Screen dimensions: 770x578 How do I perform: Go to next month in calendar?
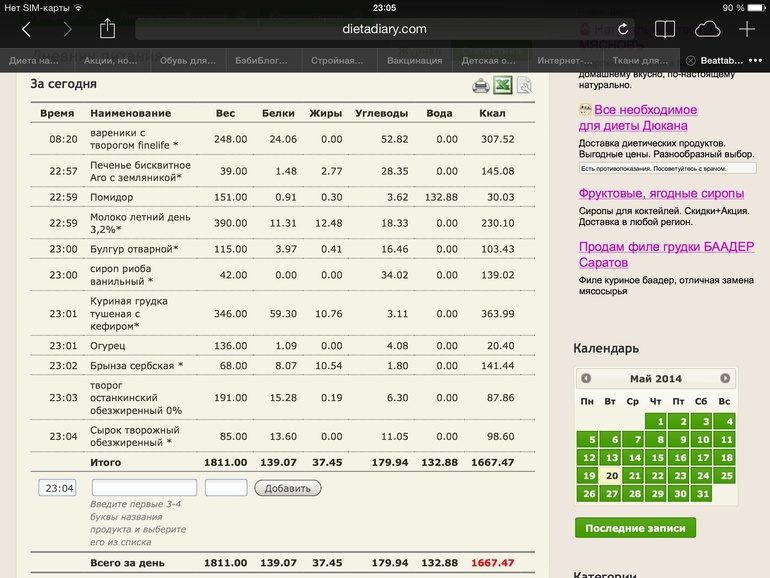pos(725,378)
